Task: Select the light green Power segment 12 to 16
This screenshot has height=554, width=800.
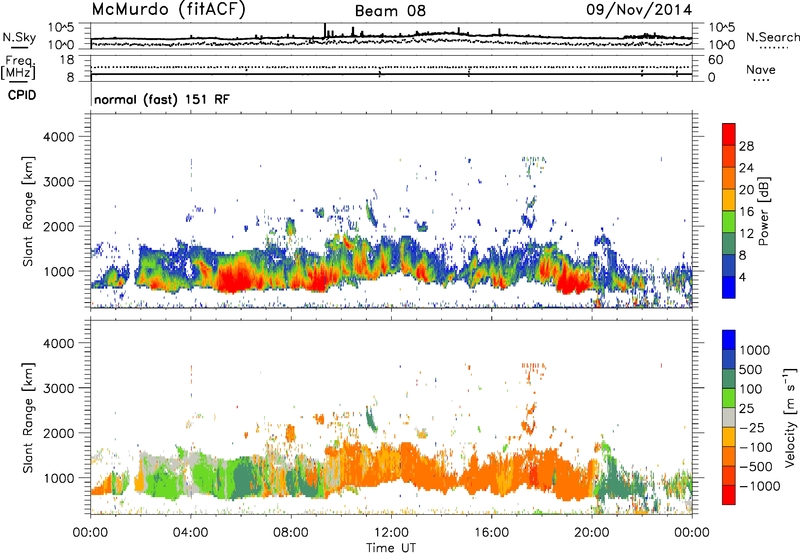Action: coord(729,222)
